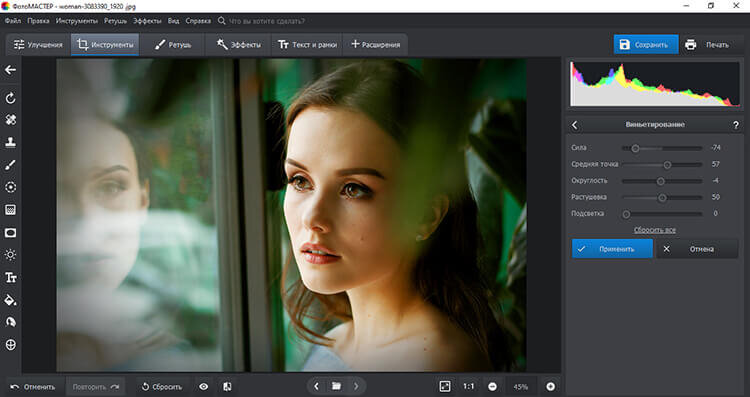Click the Сбросить все link
The width and height of the screenshot is (750, 397).
tap(655, 230)
